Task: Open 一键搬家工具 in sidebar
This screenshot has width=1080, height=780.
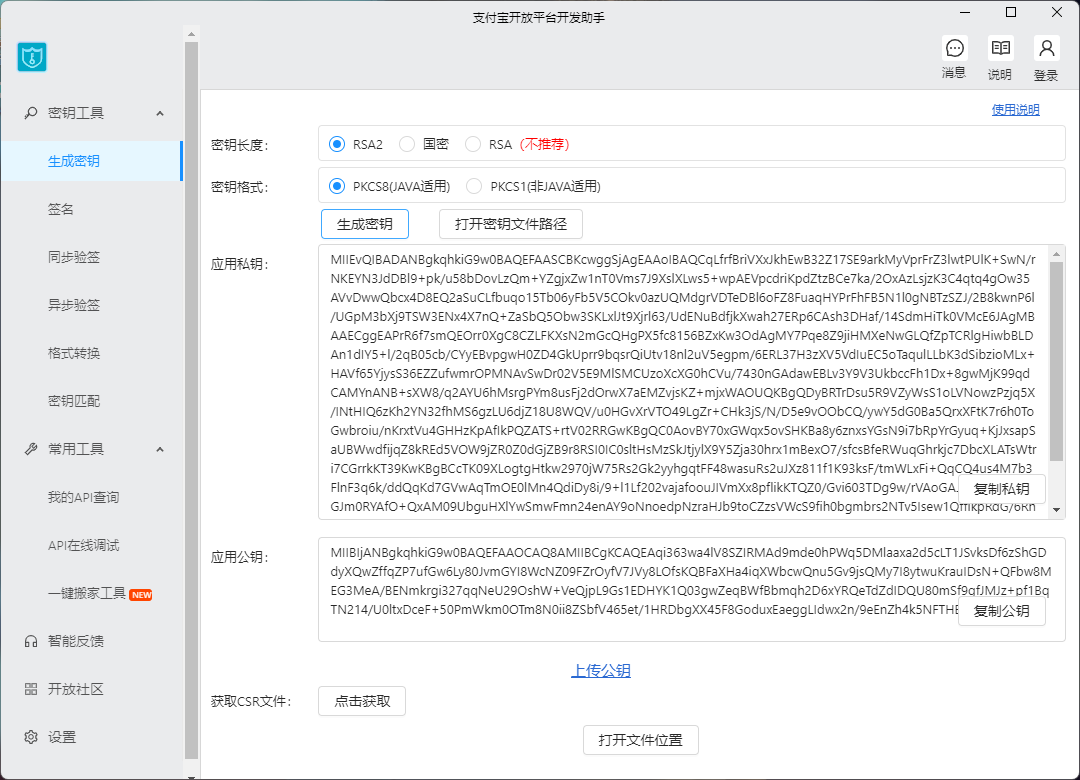Action: click(x=92, y=593)
